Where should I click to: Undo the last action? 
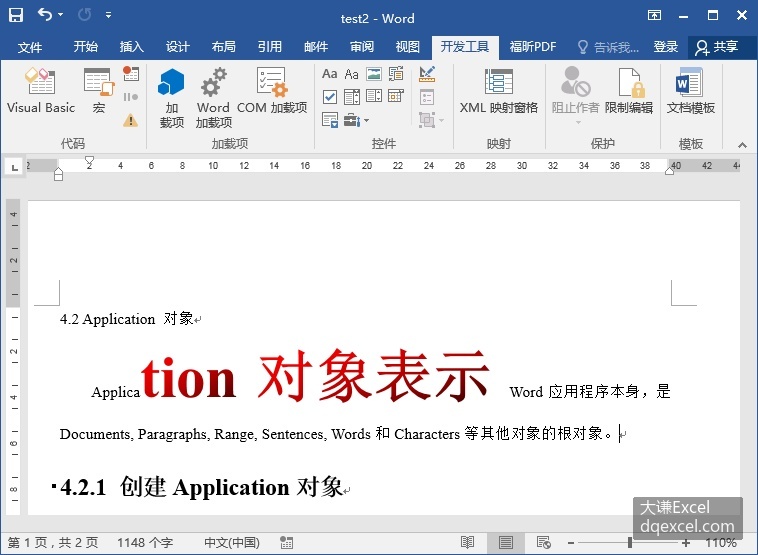44,15
